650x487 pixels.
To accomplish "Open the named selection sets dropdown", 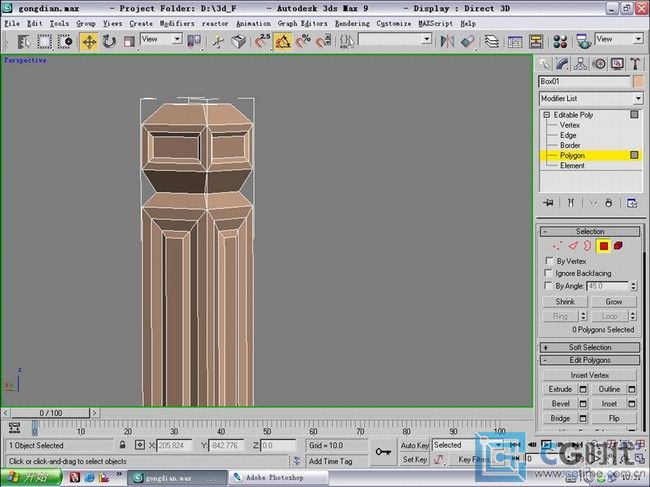I will (395, 39).
